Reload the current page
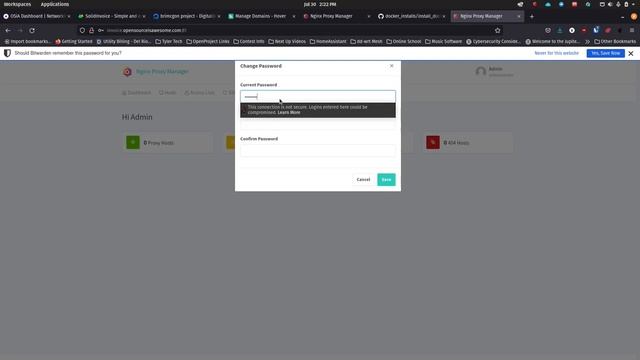 32,30
